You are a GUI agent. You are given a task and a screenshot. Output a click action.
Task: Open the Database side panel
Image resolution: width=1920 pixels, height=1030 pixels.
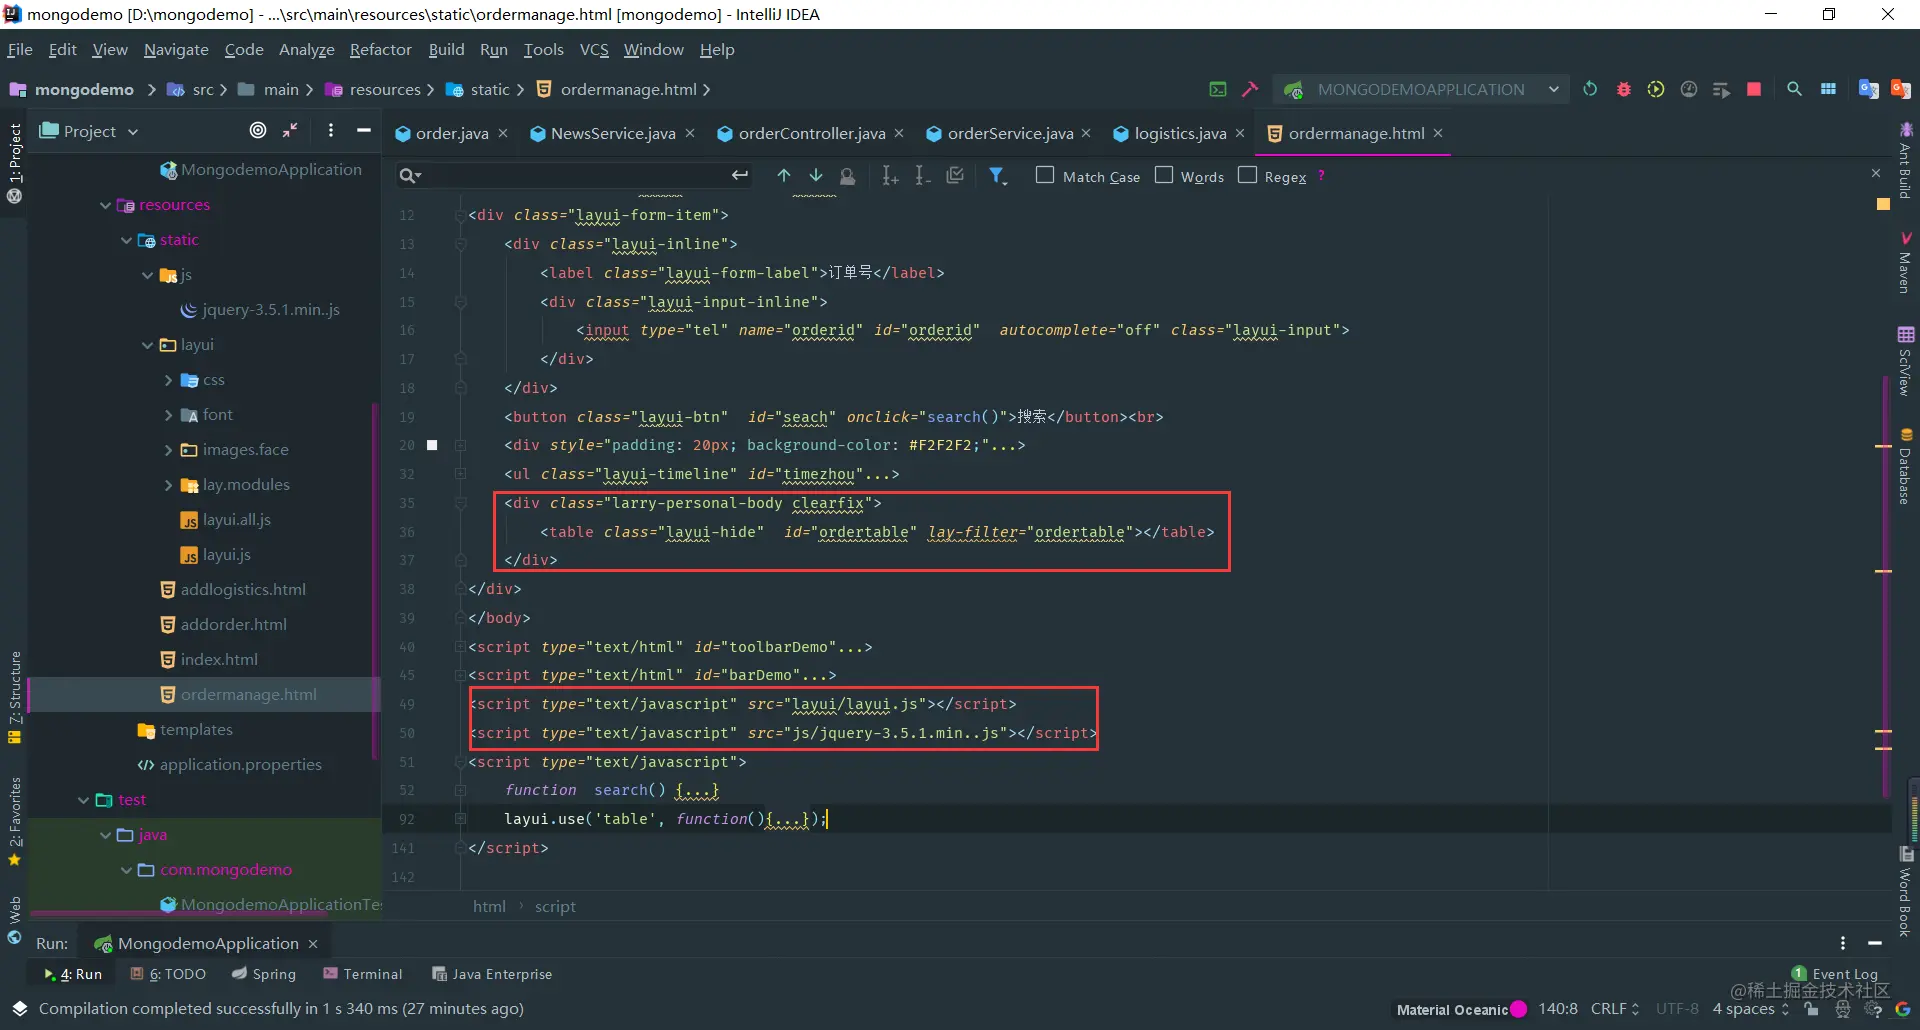tap(1906, 467)
